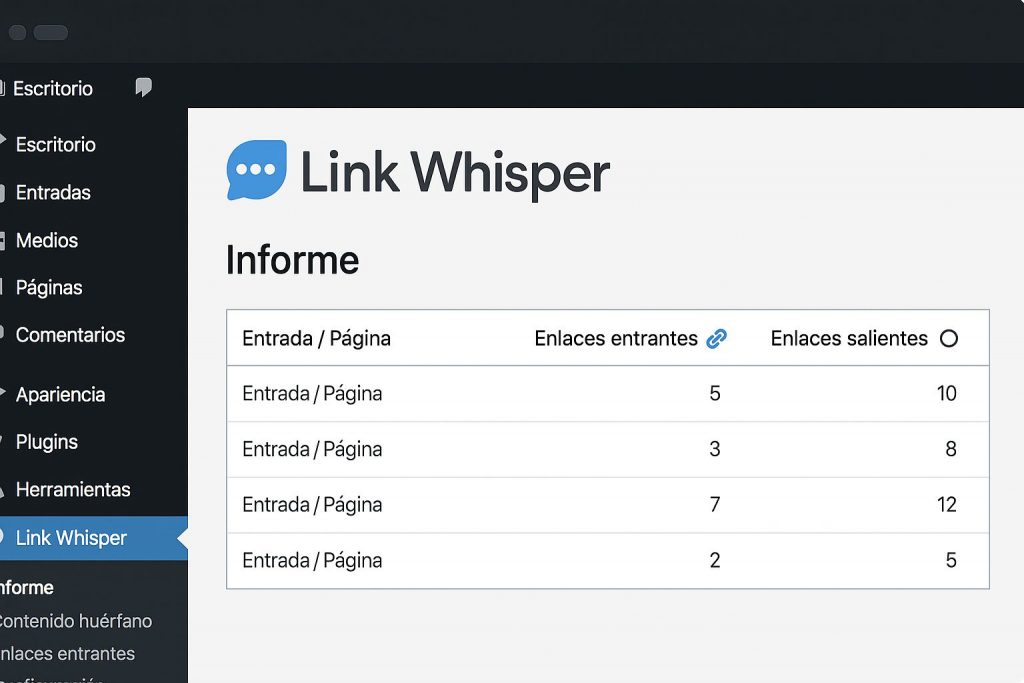Navigate to Enlaces entrantes submenu link
This screenshot has height=683, width=1024.
[67, 653]
